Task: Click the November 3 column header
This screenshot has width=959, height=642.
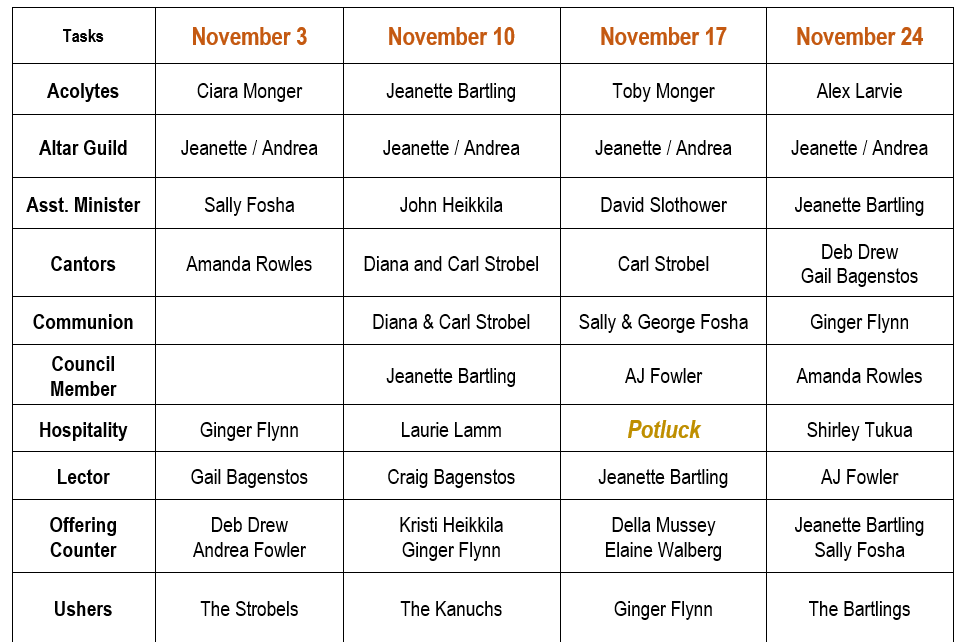Action: (250, 36)
